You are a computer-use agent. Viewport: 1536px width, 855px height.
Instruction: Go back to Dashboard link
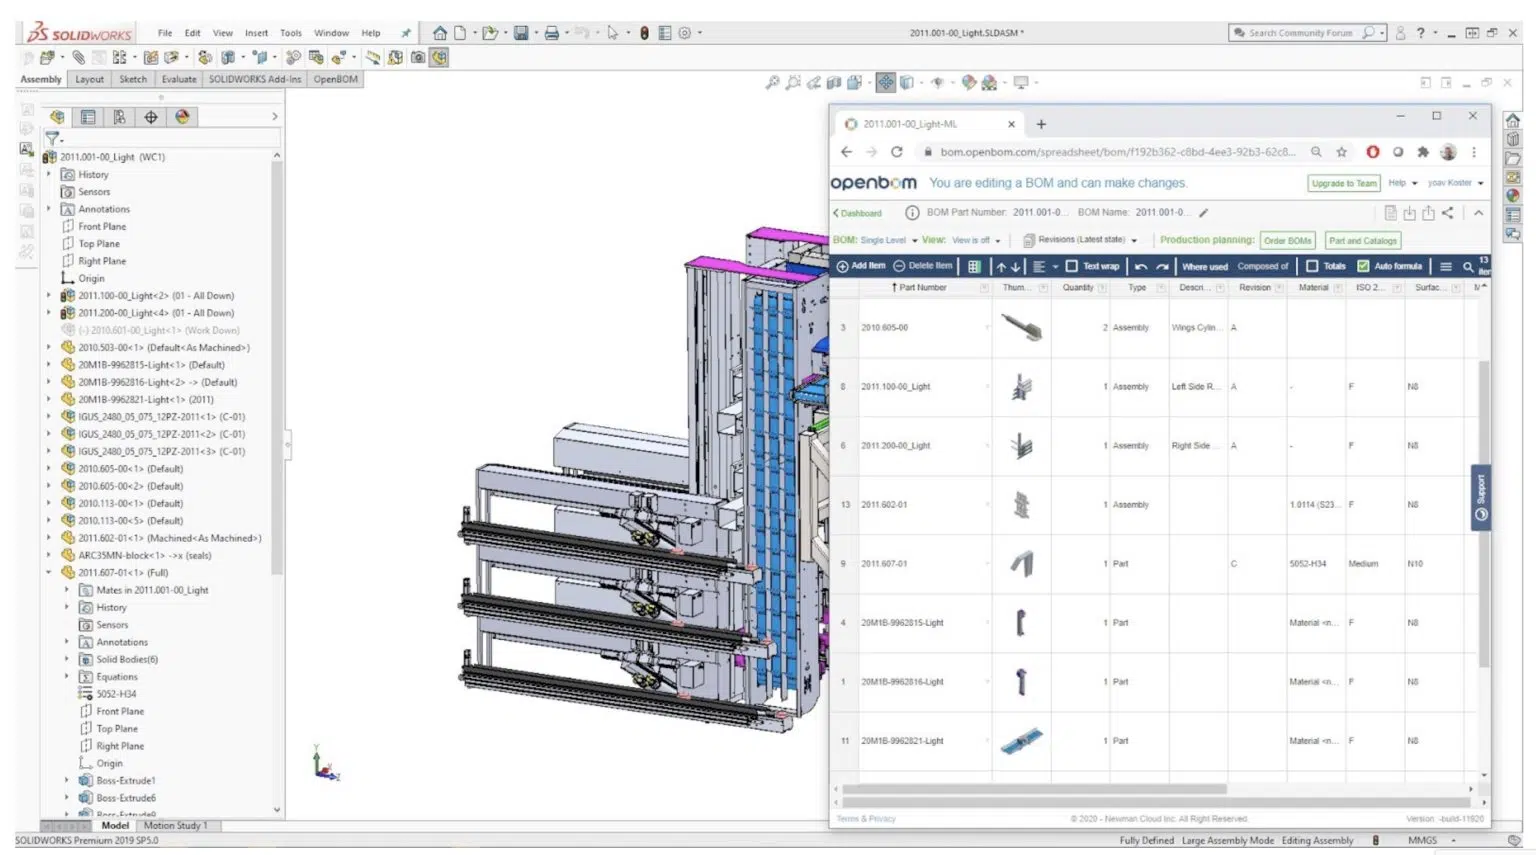coord(858,213)
